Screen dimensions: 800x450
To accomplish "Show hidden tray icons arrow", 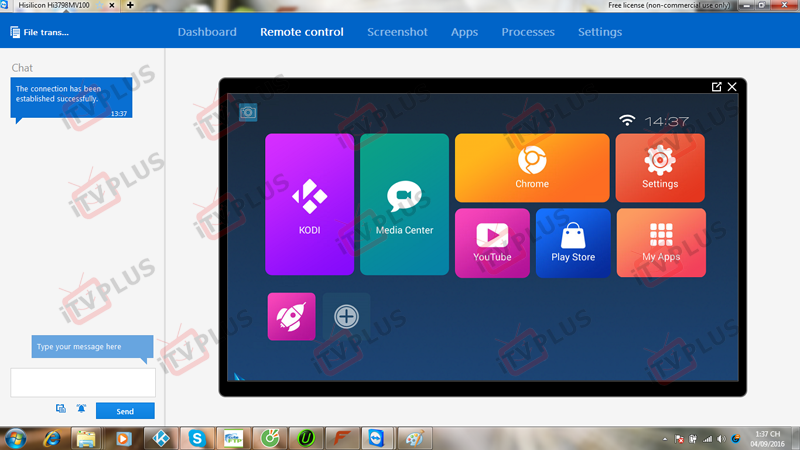I will [665, 439].
